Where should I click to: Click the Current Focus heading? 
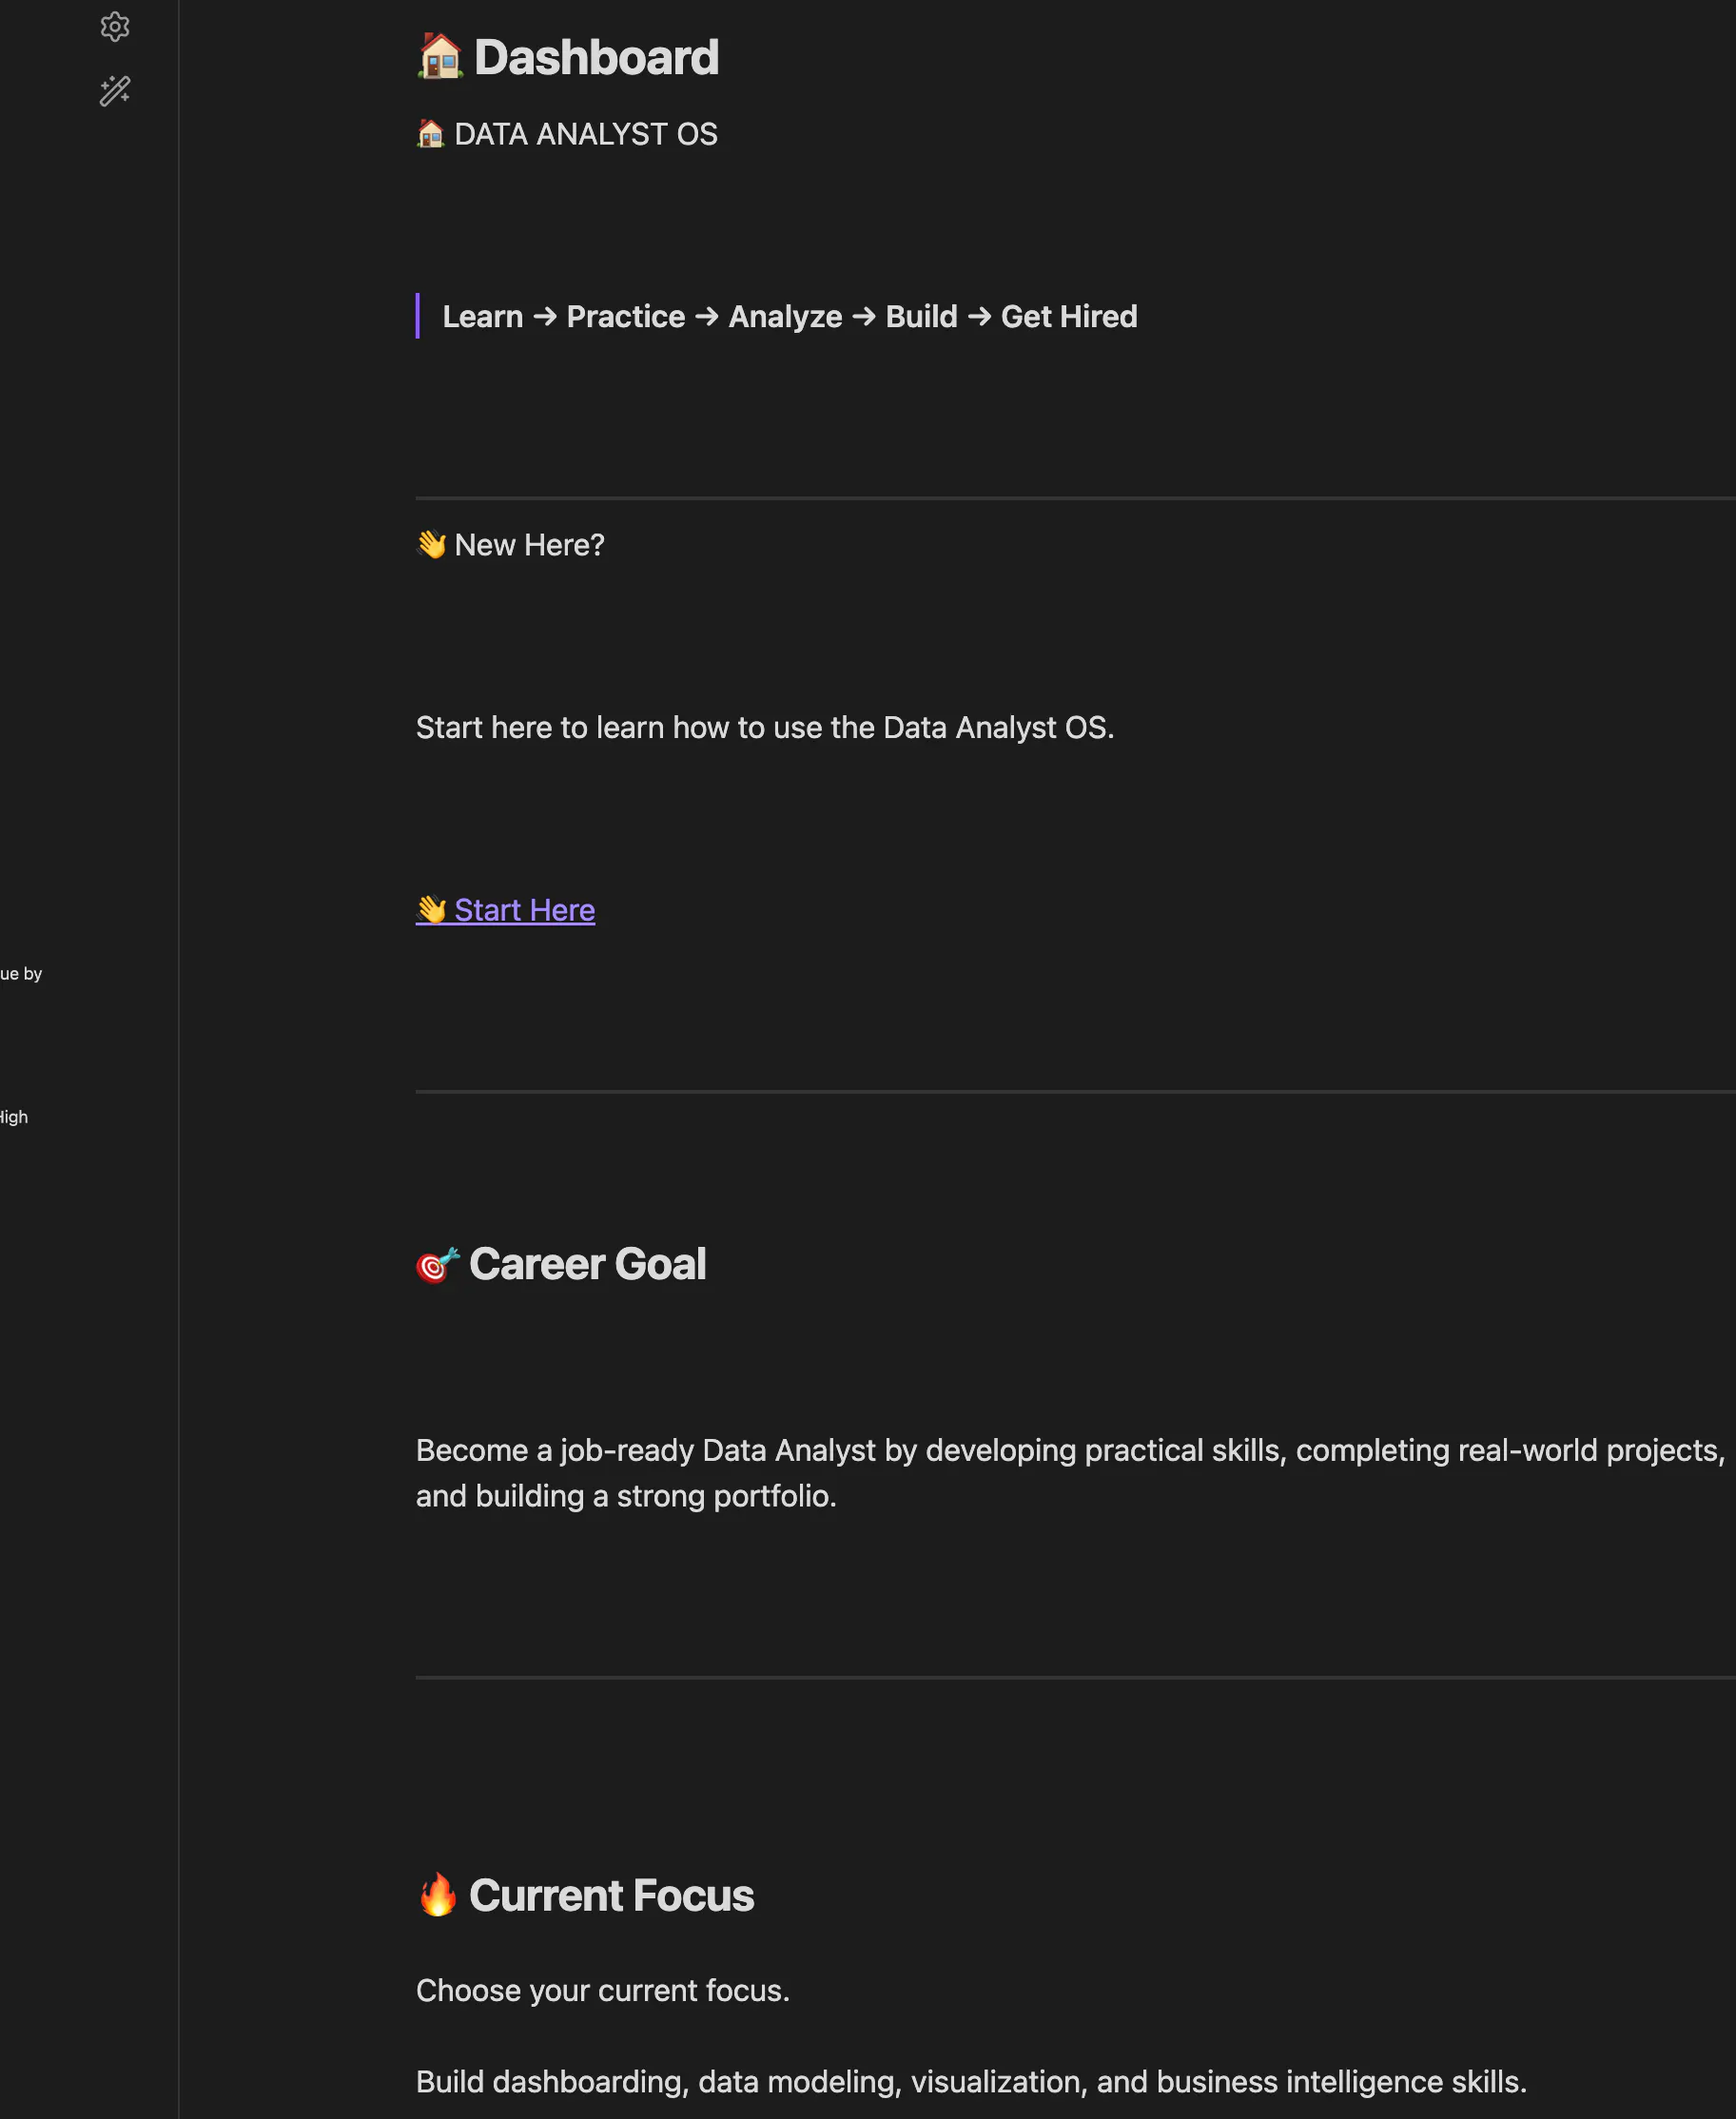pos(611,1896)
